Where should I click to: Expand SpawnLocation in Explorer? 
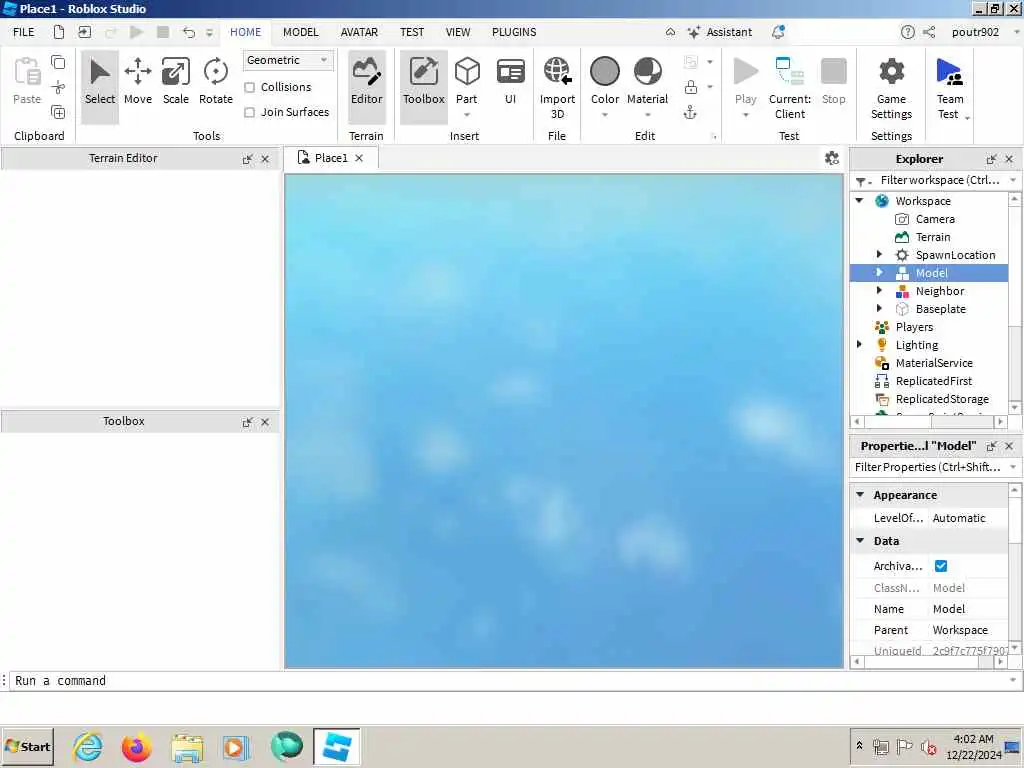879,255
